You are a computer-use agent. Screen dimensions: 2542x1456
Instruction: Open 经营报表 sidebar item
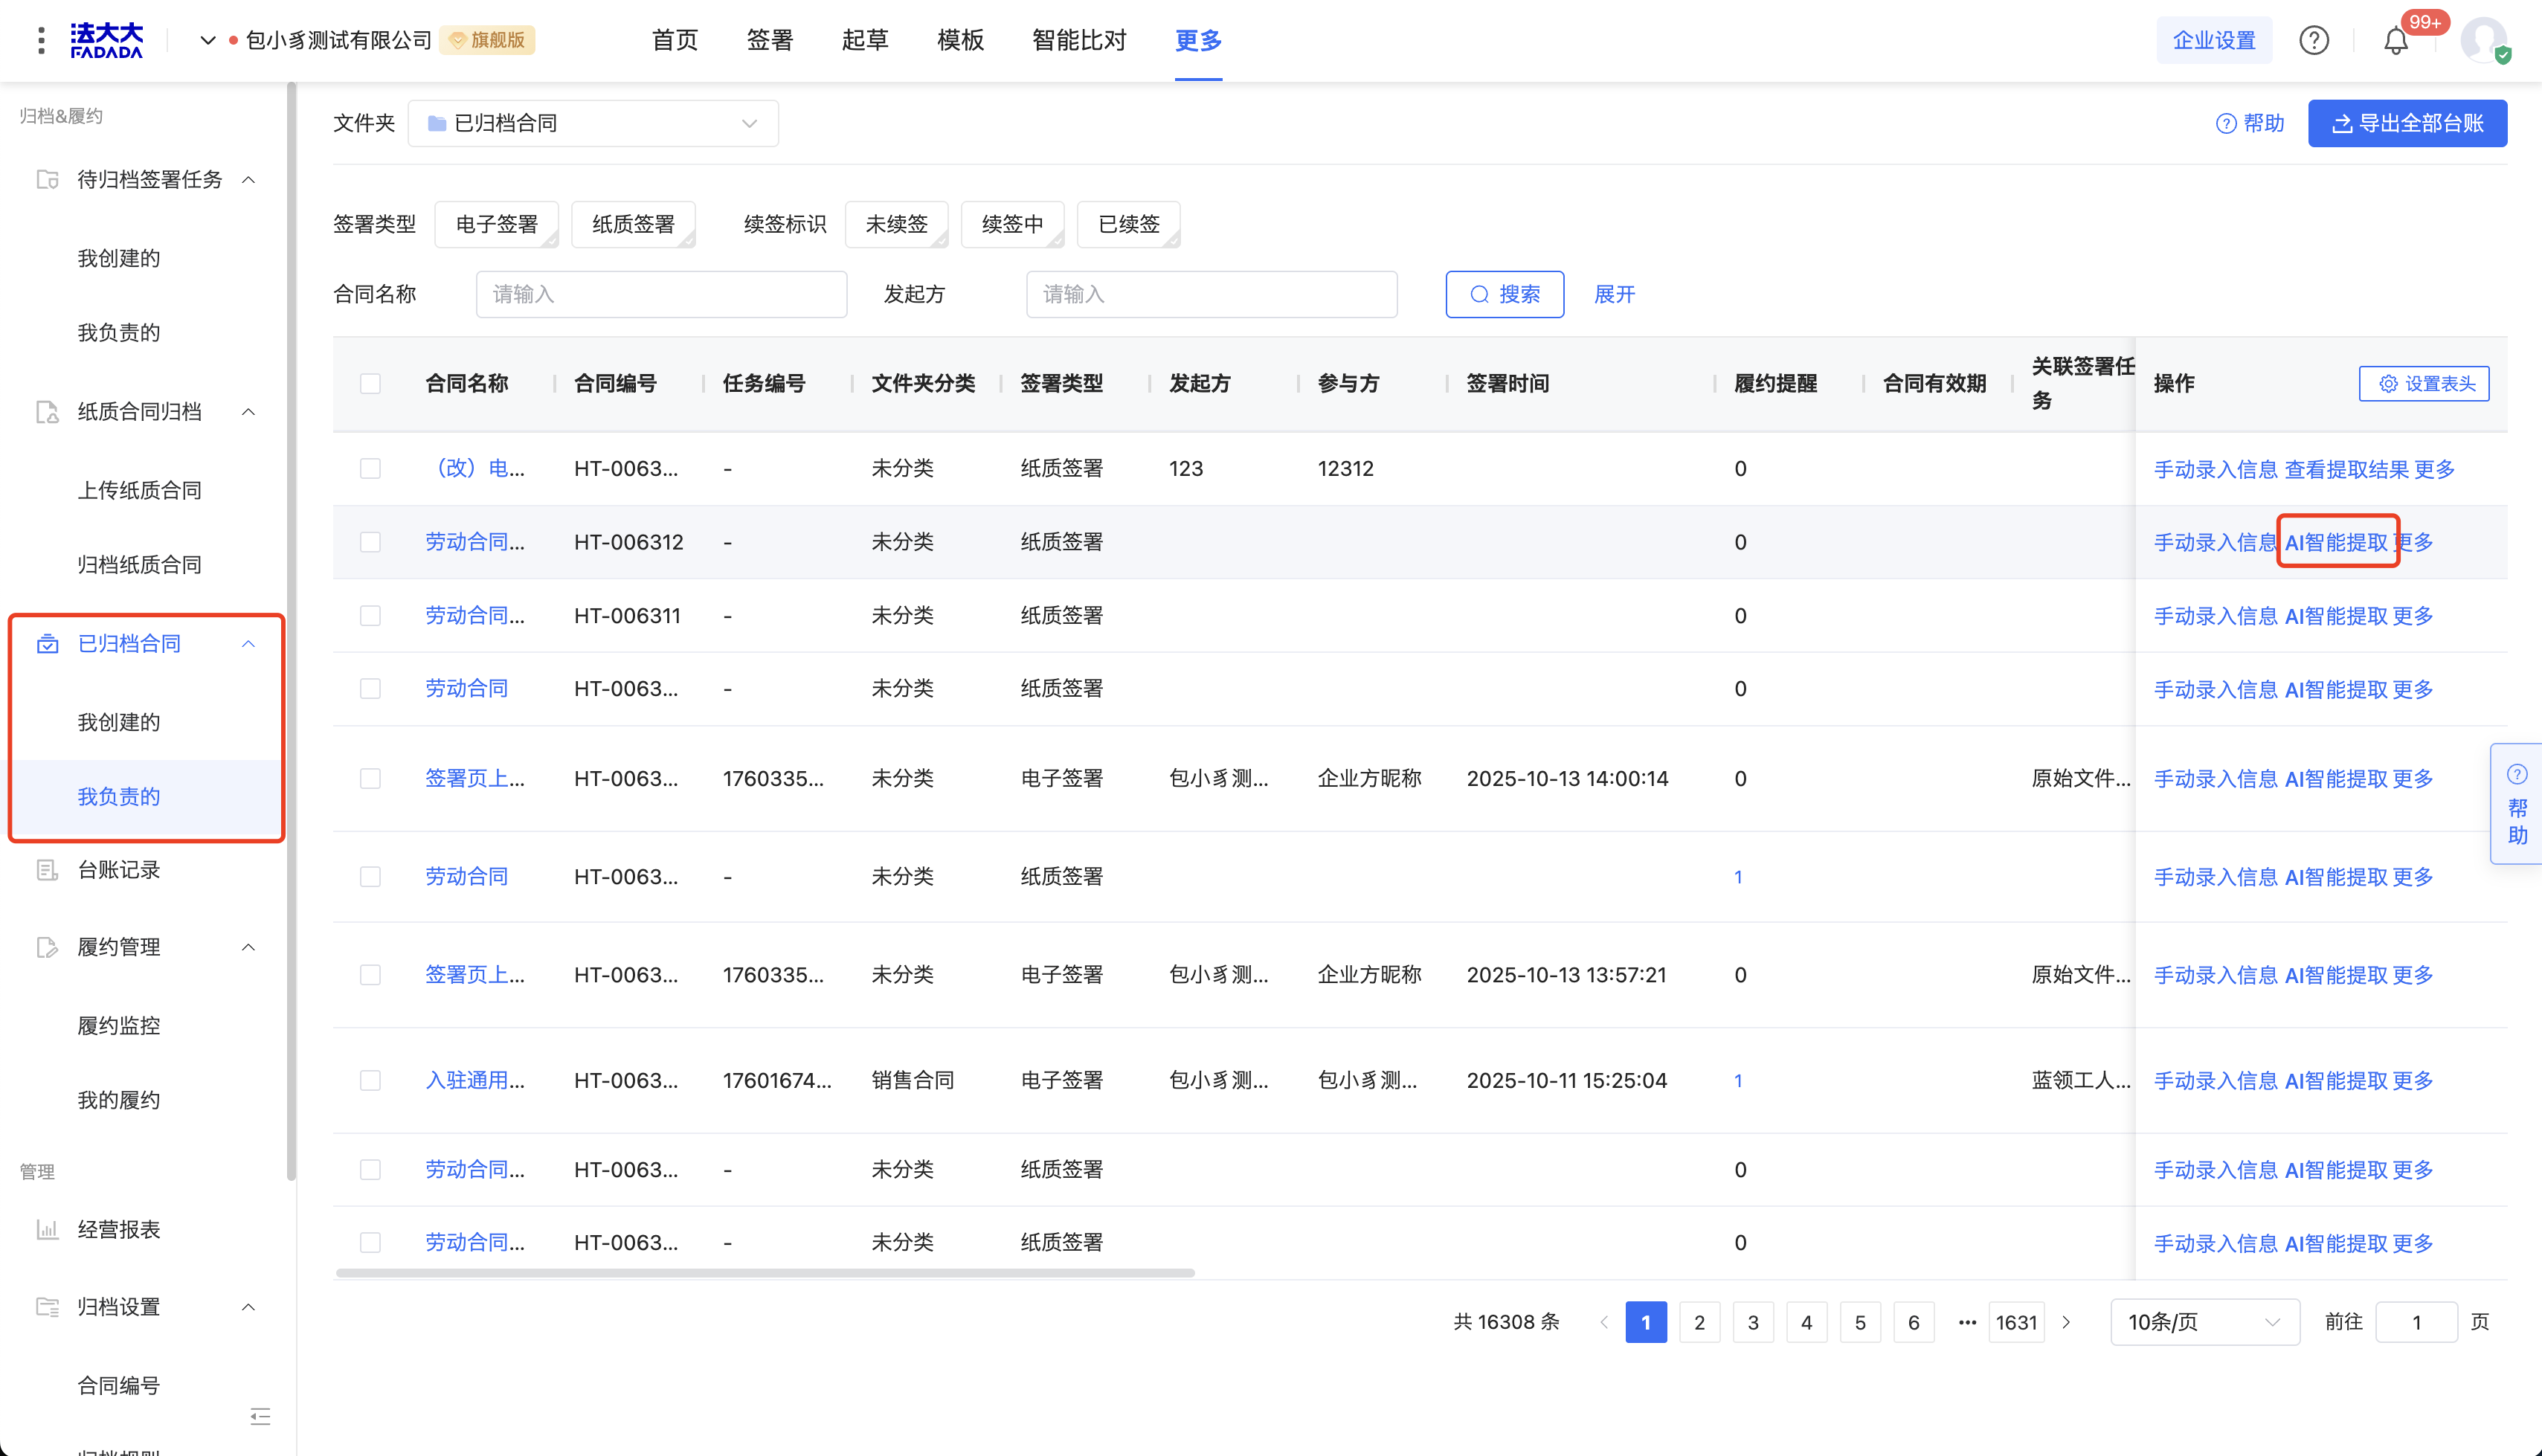click(119, 1229)
